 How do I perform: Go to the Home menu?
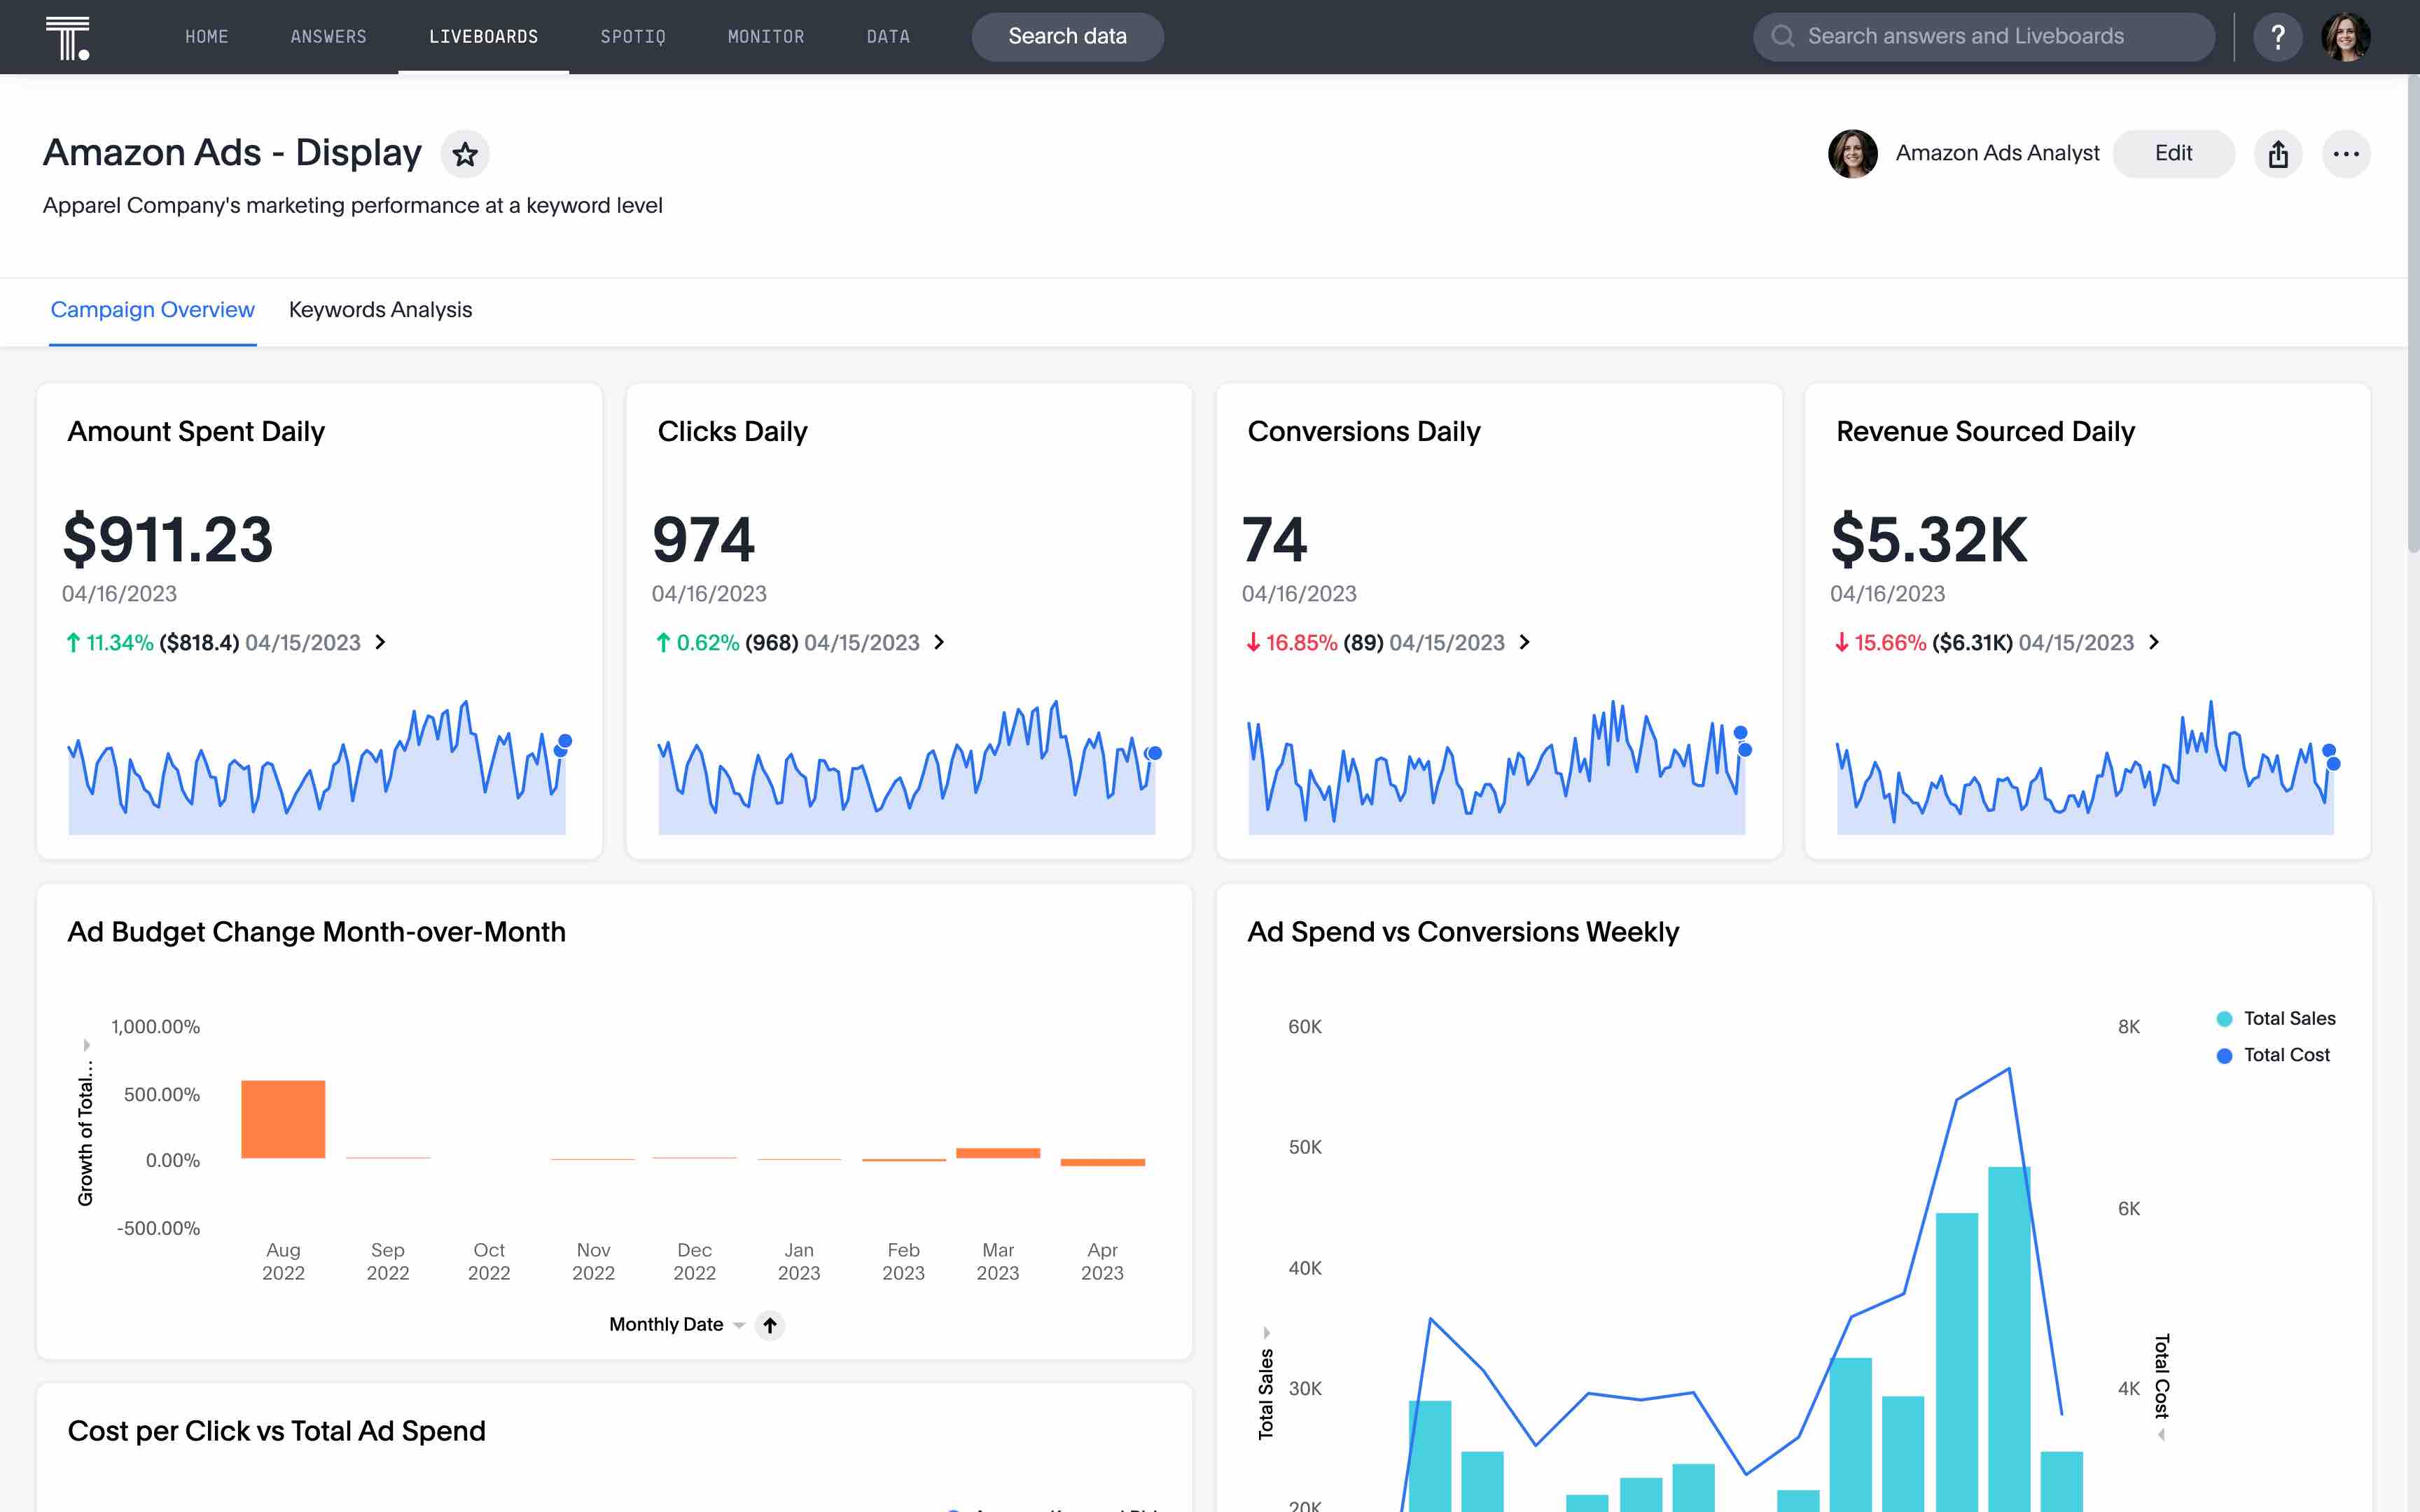coord(207,37)
